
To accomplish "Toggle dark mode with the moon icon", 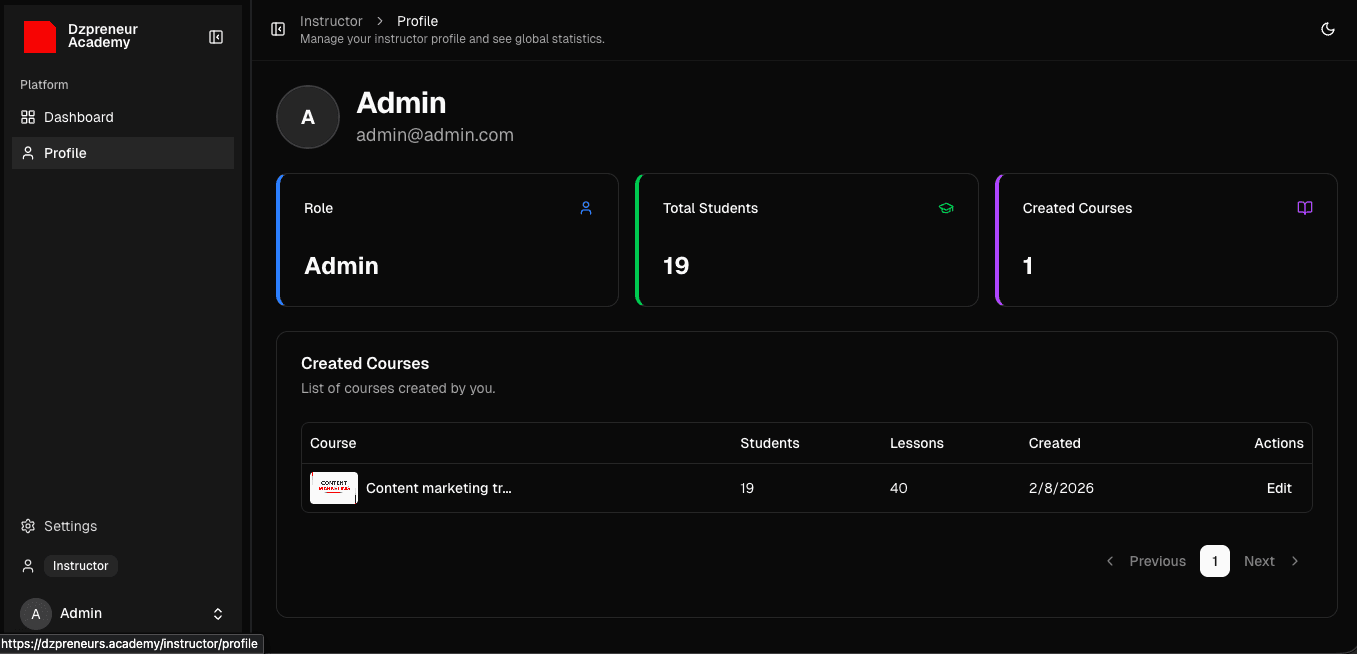I will (x=1328, y=29).
